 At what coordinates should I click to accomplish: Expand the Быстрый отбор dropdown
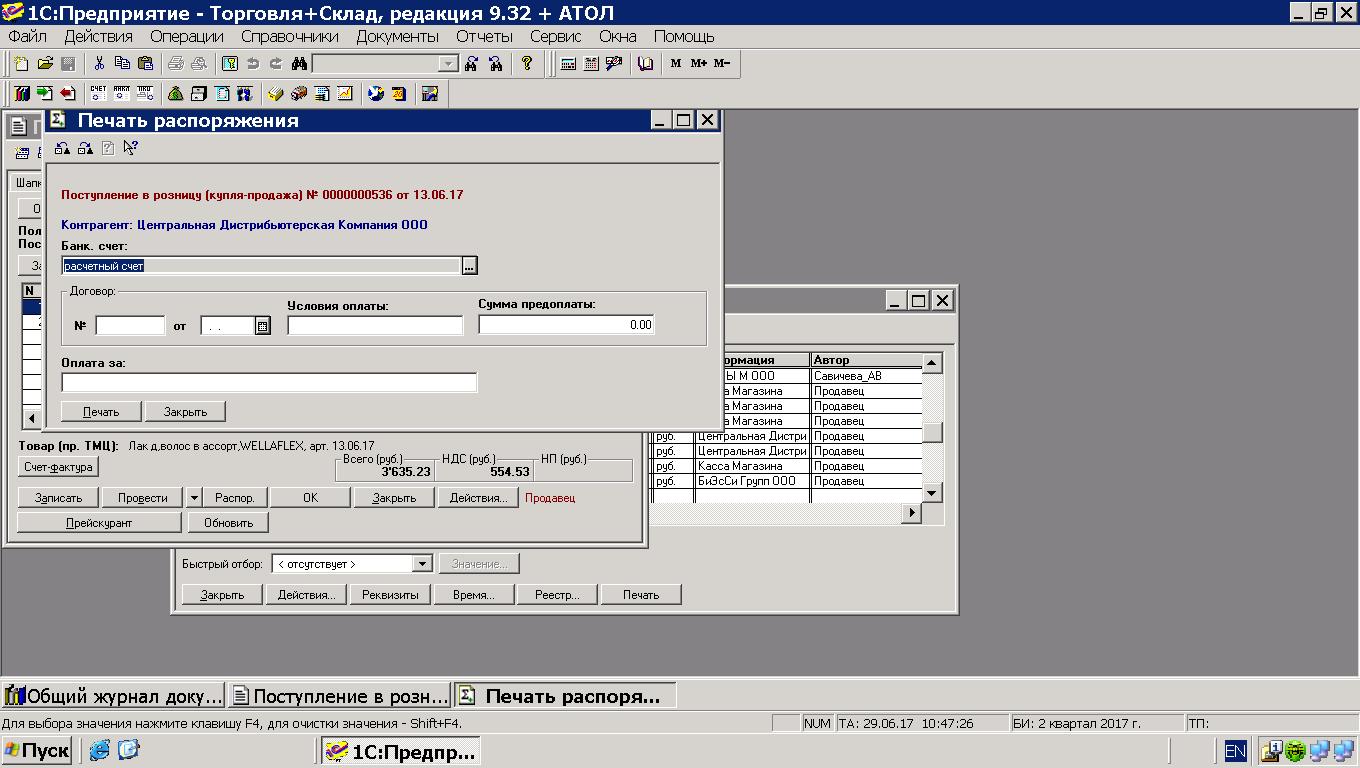[421, 564]
